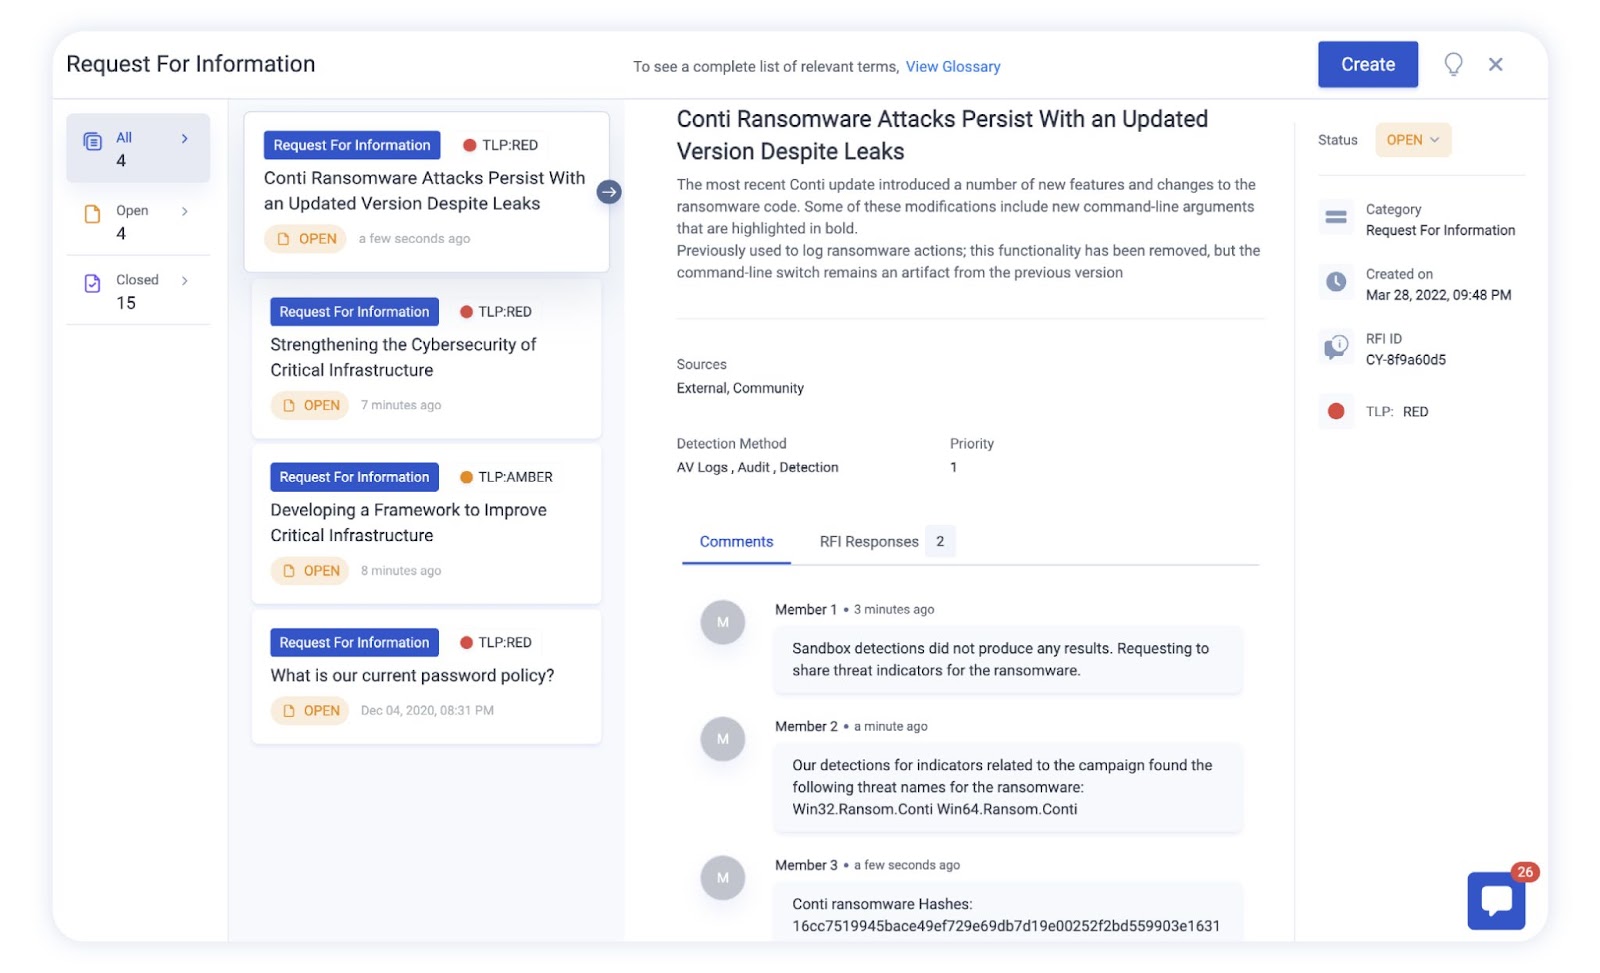
Task: Click Member 2 avatar
Action: pos(723,739)
